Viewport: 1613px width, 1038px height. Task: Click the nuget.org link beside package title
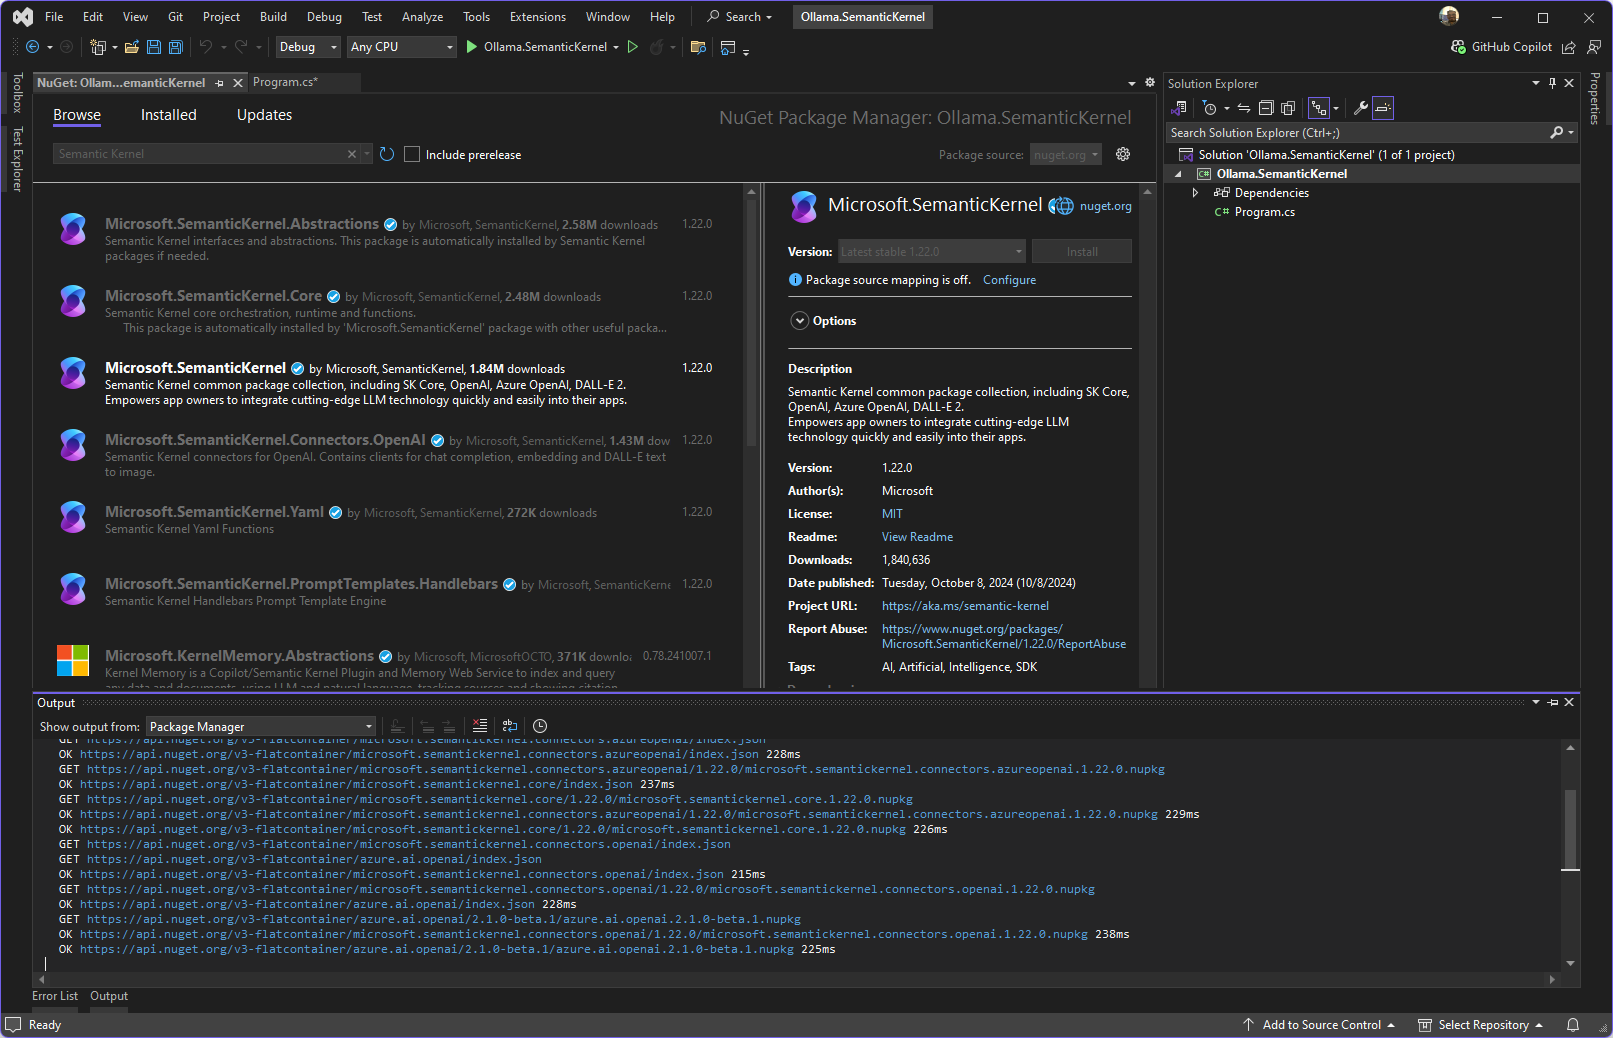1105,206
